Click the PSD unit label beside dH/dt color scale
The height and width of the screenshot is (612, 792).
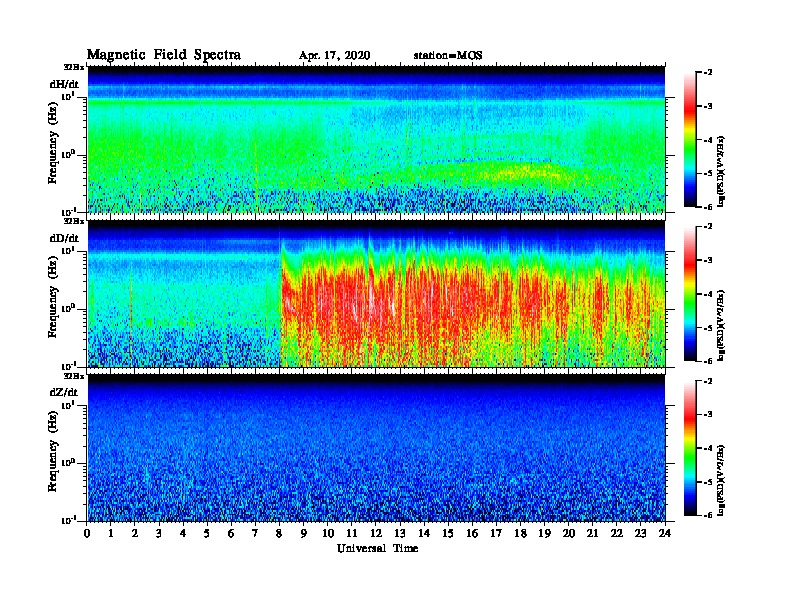pos(721,171)
